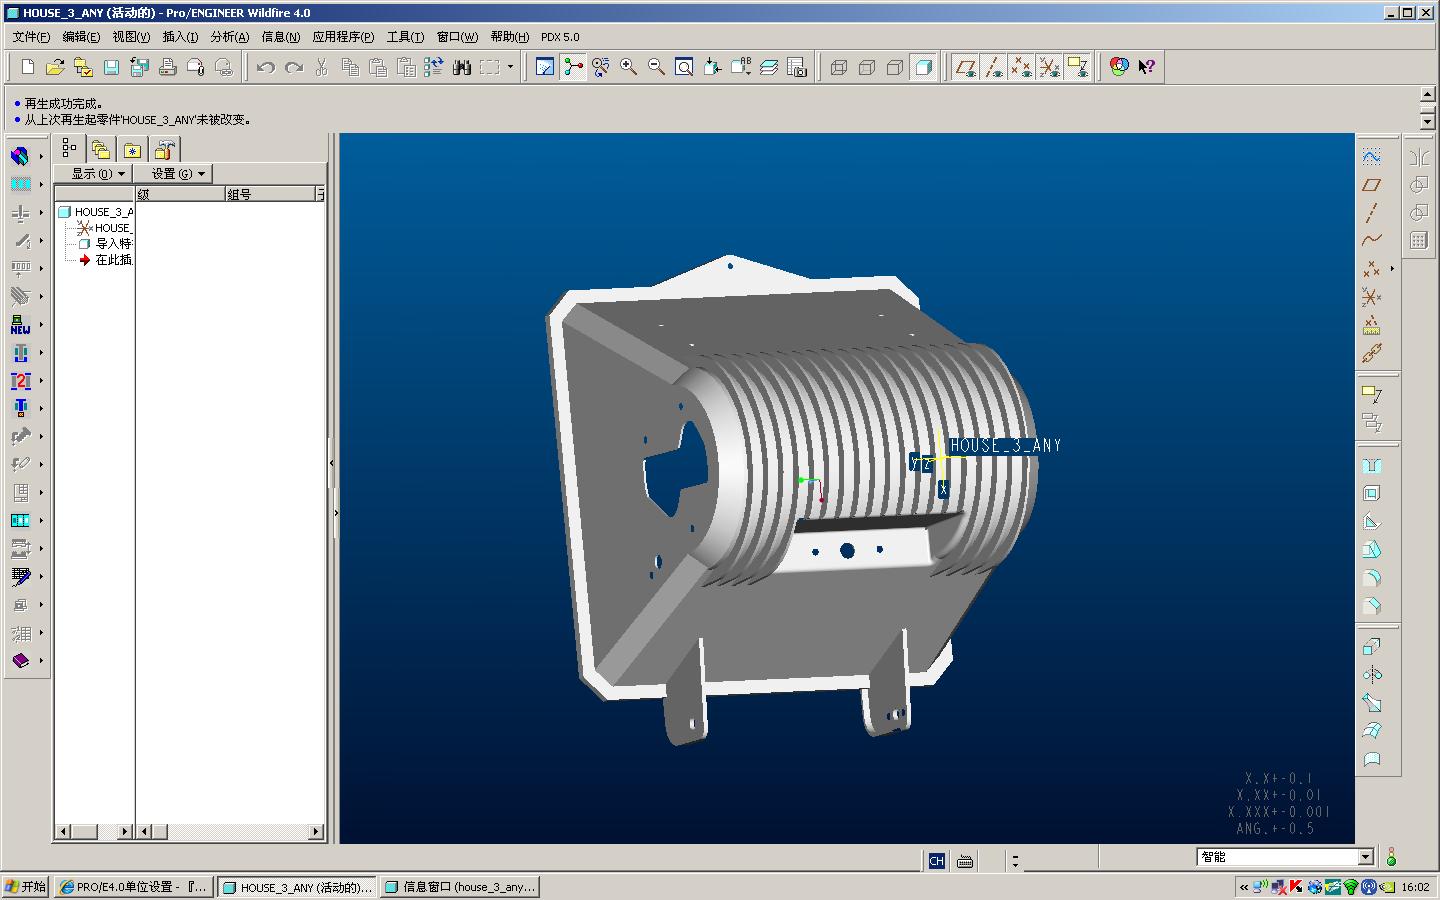The image size is (1440, 900).
Task: Open the 插入(I) menu
Action: tap(180, 37)
